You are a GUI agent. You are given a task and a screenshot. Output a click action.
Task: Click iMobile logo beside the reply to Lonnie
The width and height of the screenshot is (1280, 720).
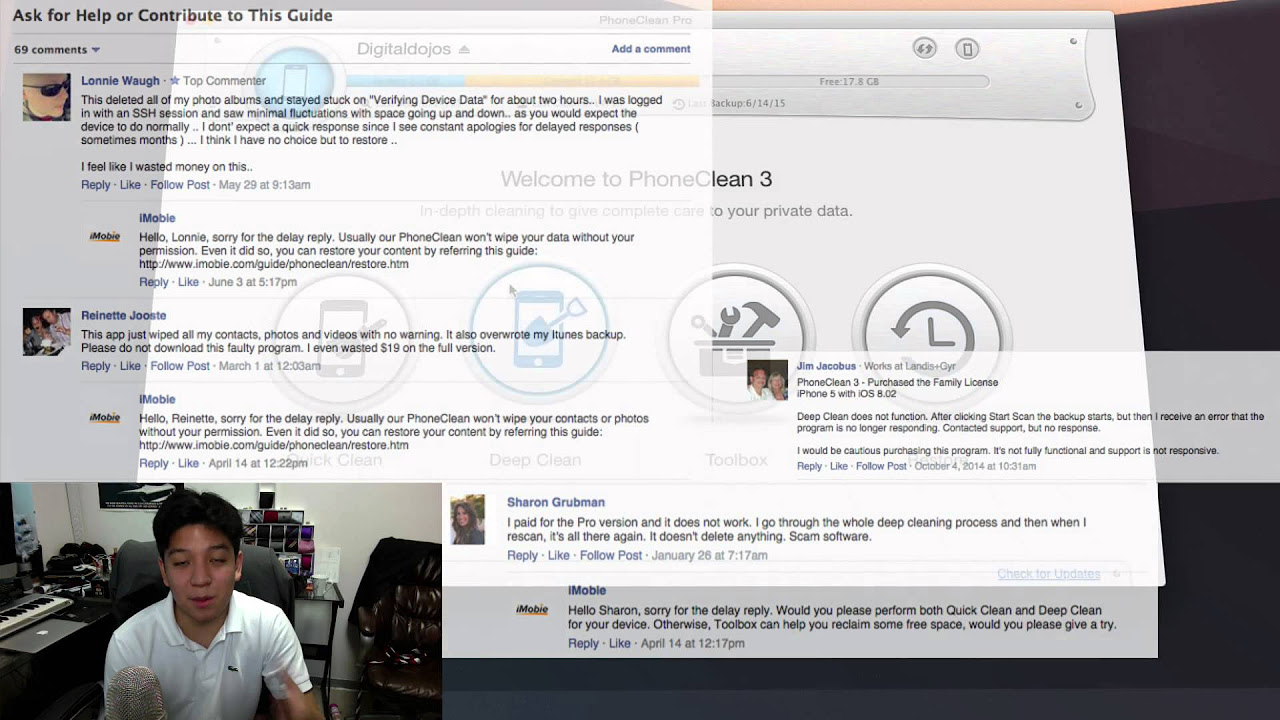pos(105,237)
